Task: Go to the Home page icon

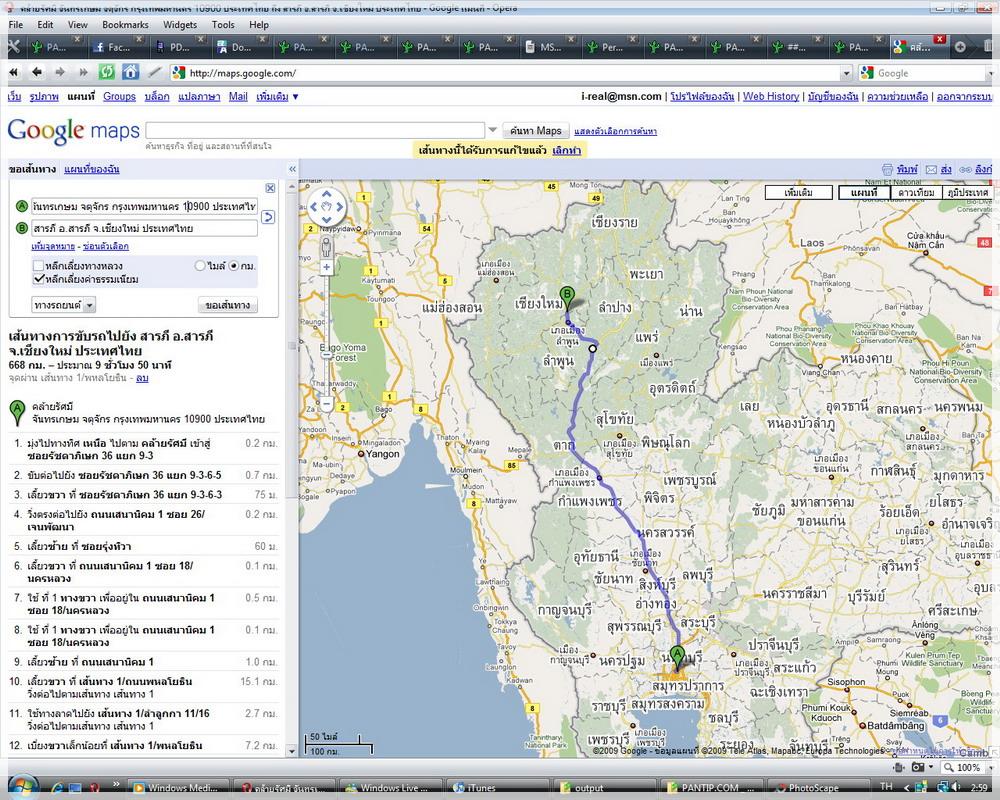Action: (130, 72)
